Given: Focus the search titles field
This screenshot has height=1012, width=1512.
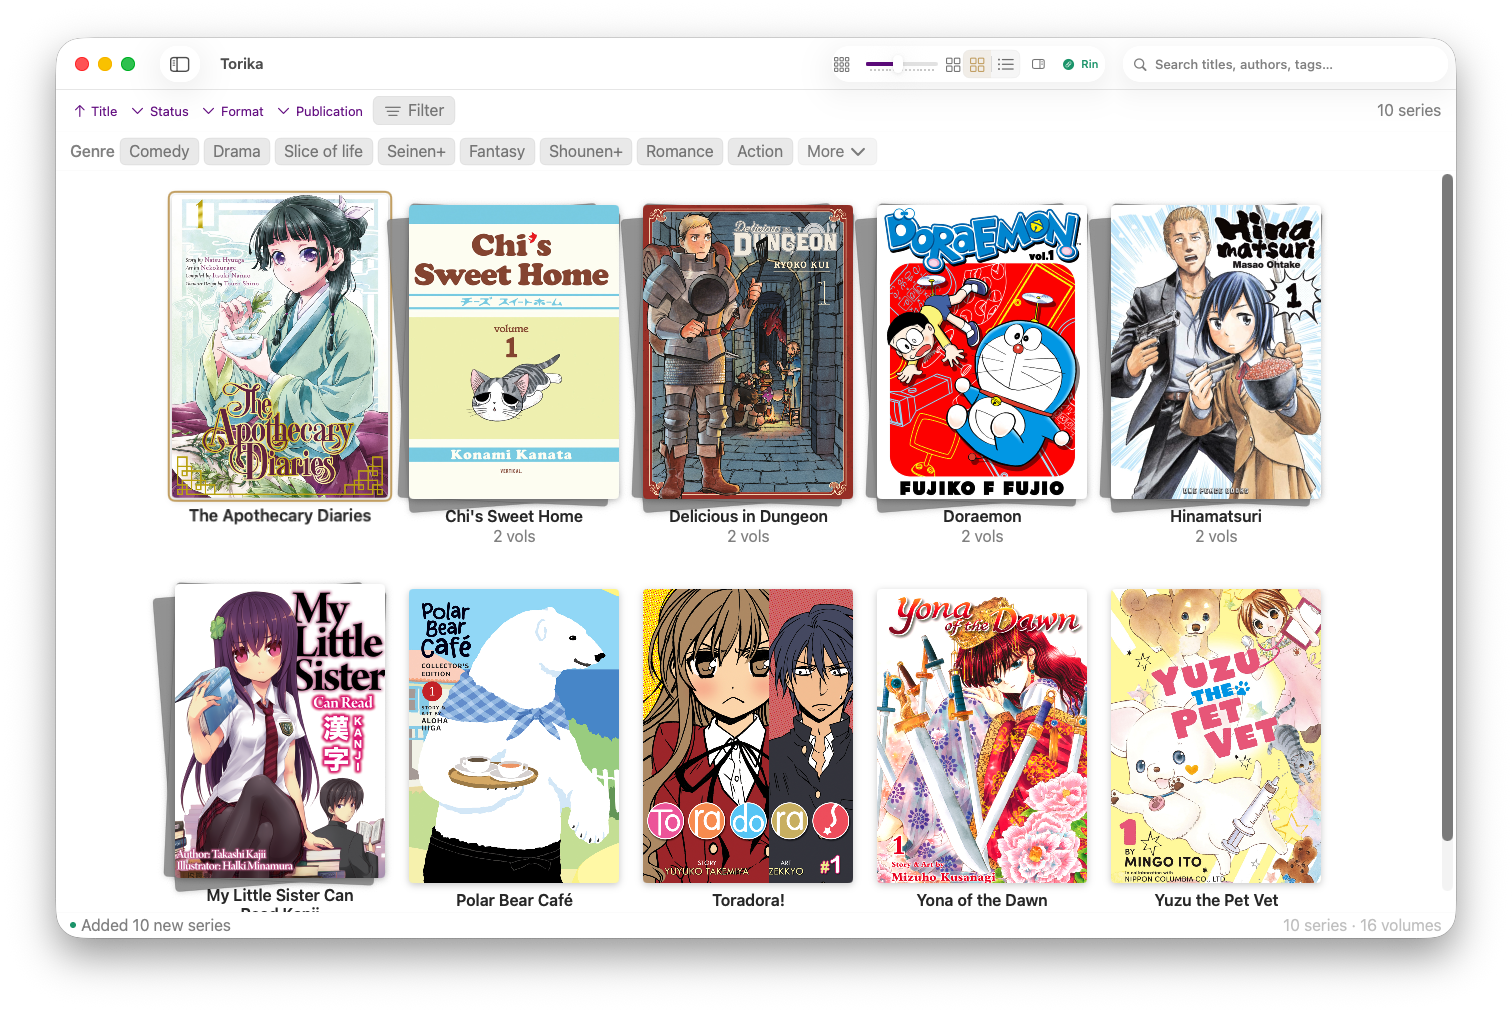Looking at the screenshot, I should (x=1286, y=64).
